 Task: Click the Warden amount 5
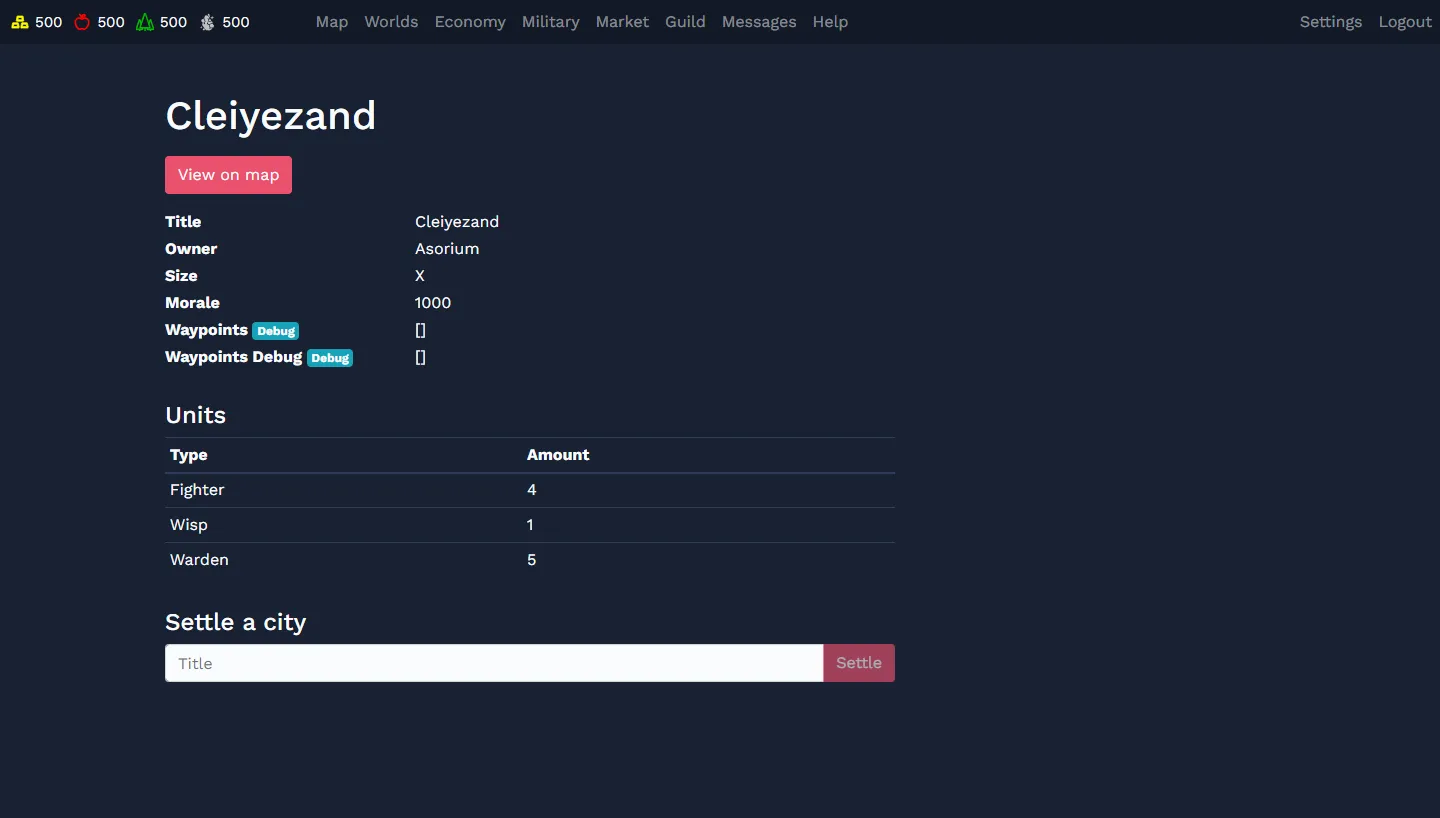[x=532, y=560]
